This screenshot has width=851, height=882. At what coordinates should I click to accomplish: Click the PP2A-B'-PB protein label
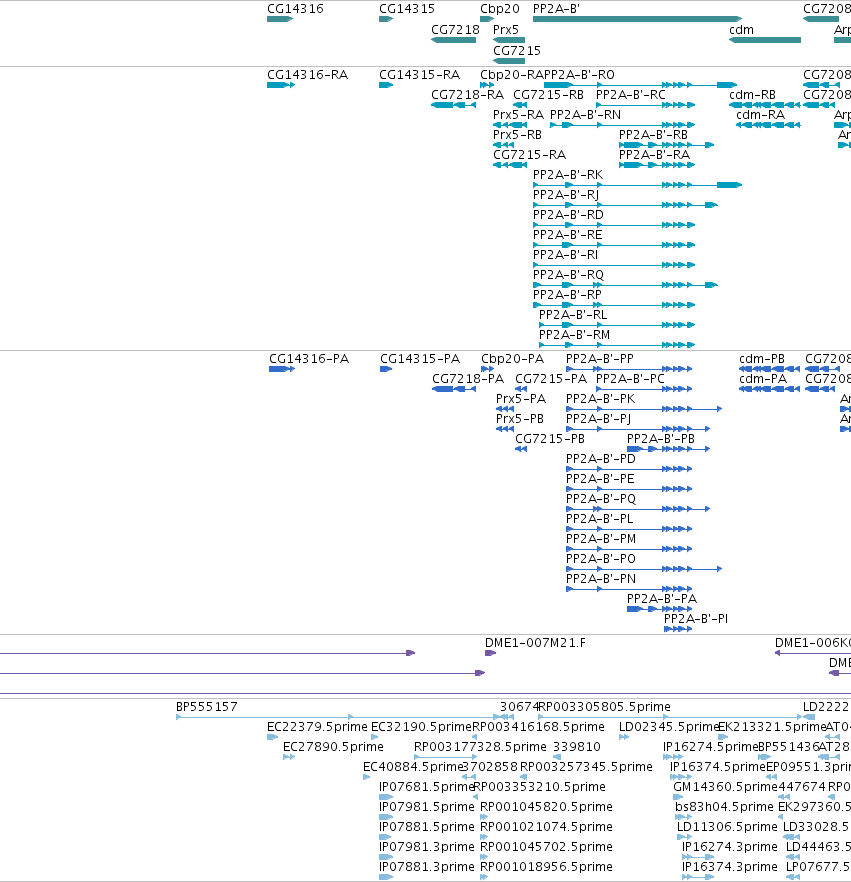click(661, 439)
